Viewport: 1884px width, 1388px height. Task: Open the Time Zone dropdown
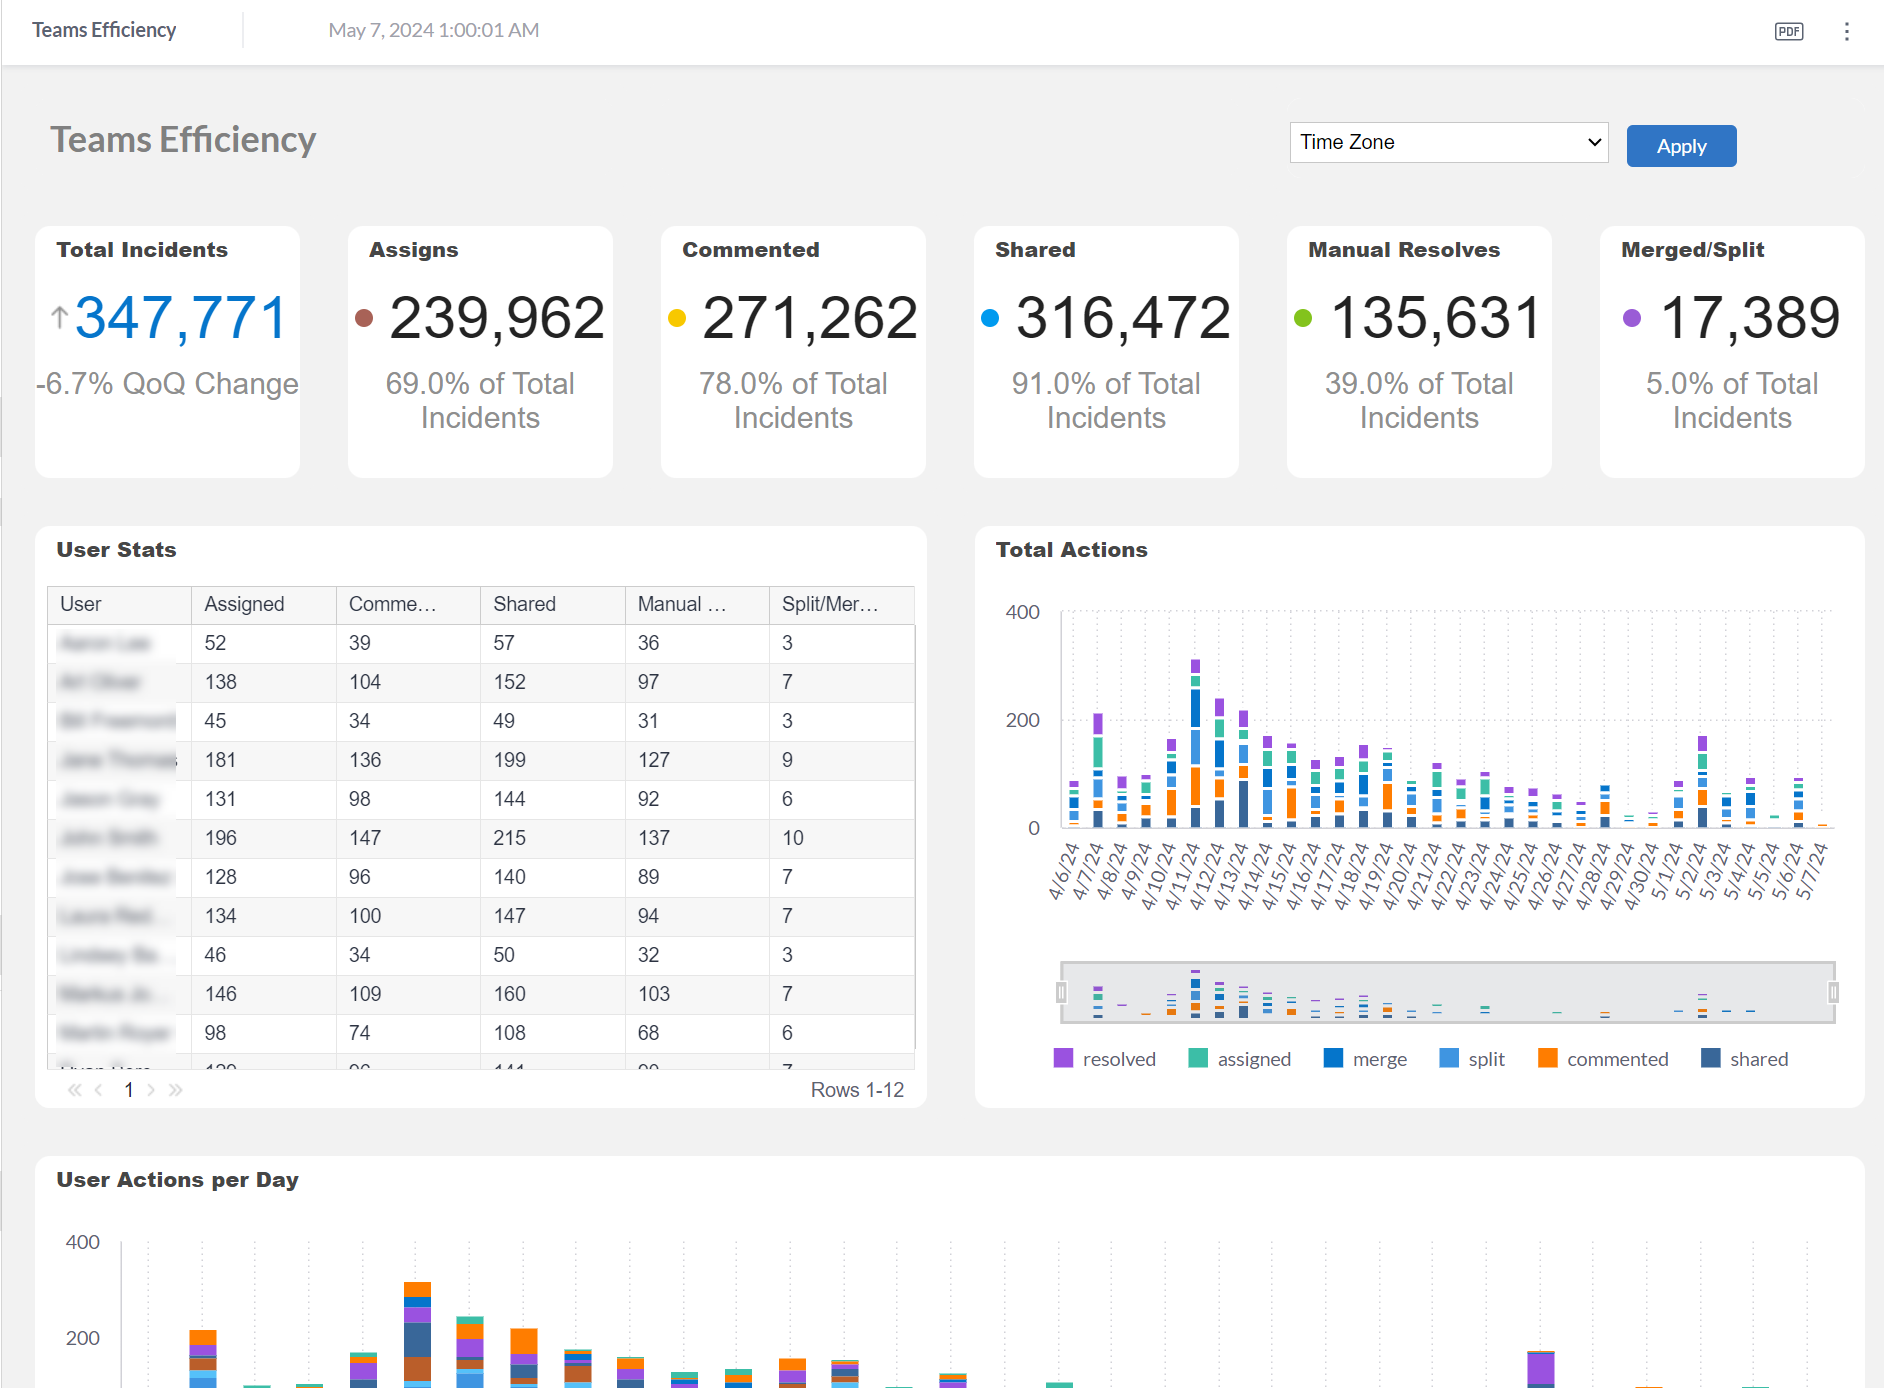click(x=1448, y=142)
